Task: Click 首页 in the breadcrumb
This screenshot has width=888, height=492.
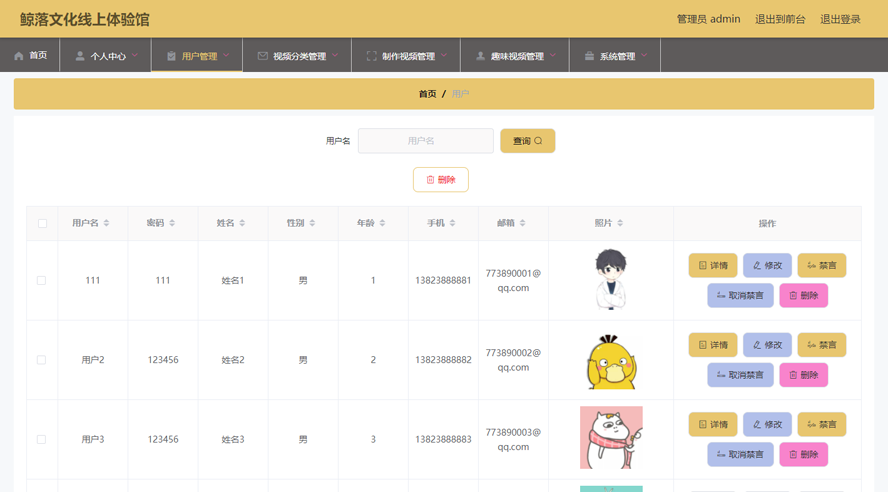Action: [428, 94]
